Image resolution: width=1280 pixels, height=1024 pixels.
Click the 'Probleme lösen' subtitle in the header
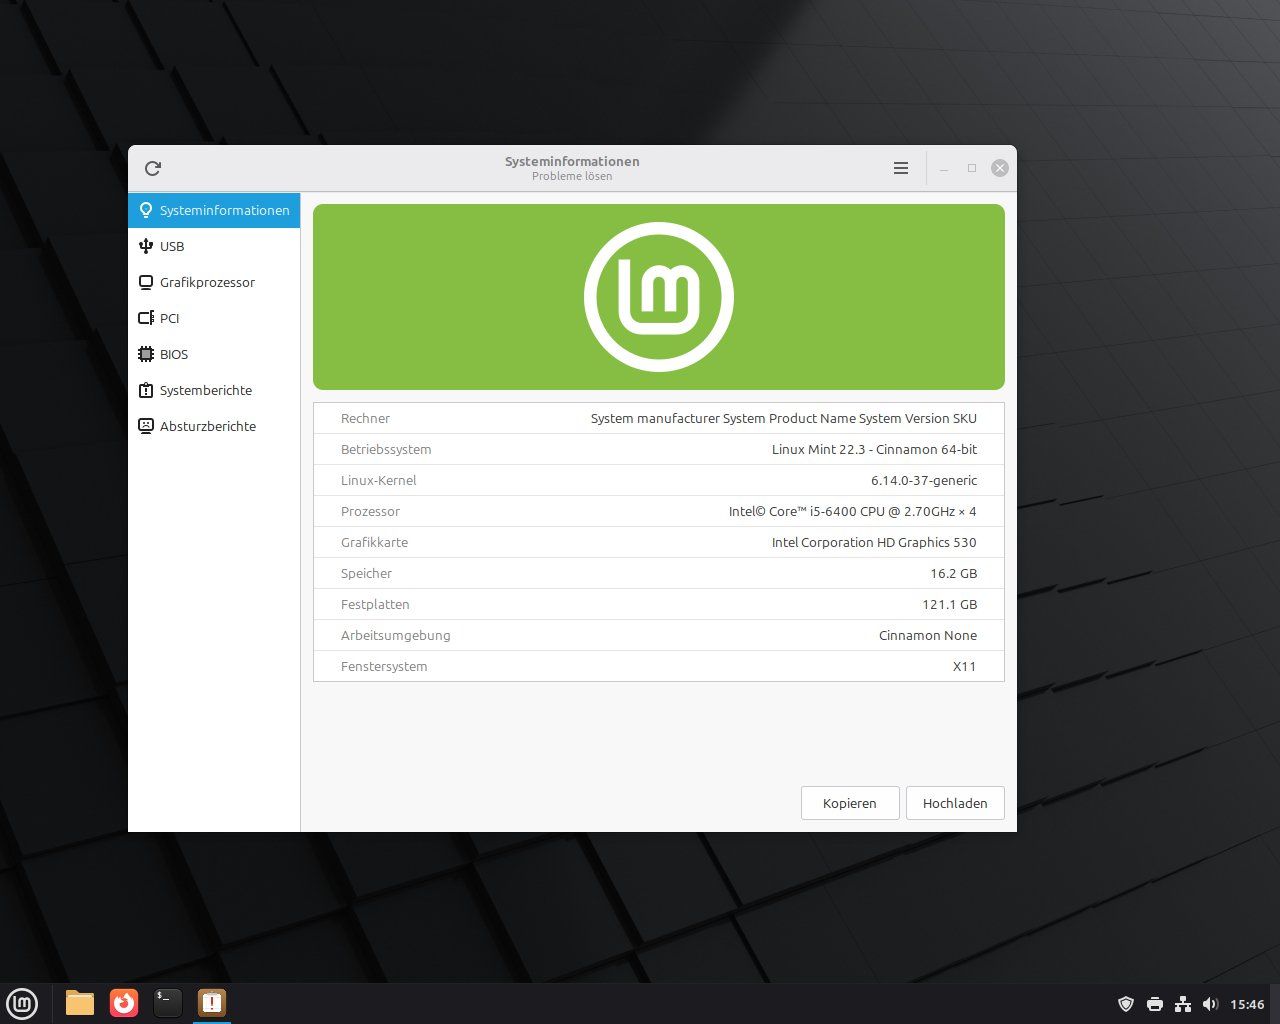[572, 176]
